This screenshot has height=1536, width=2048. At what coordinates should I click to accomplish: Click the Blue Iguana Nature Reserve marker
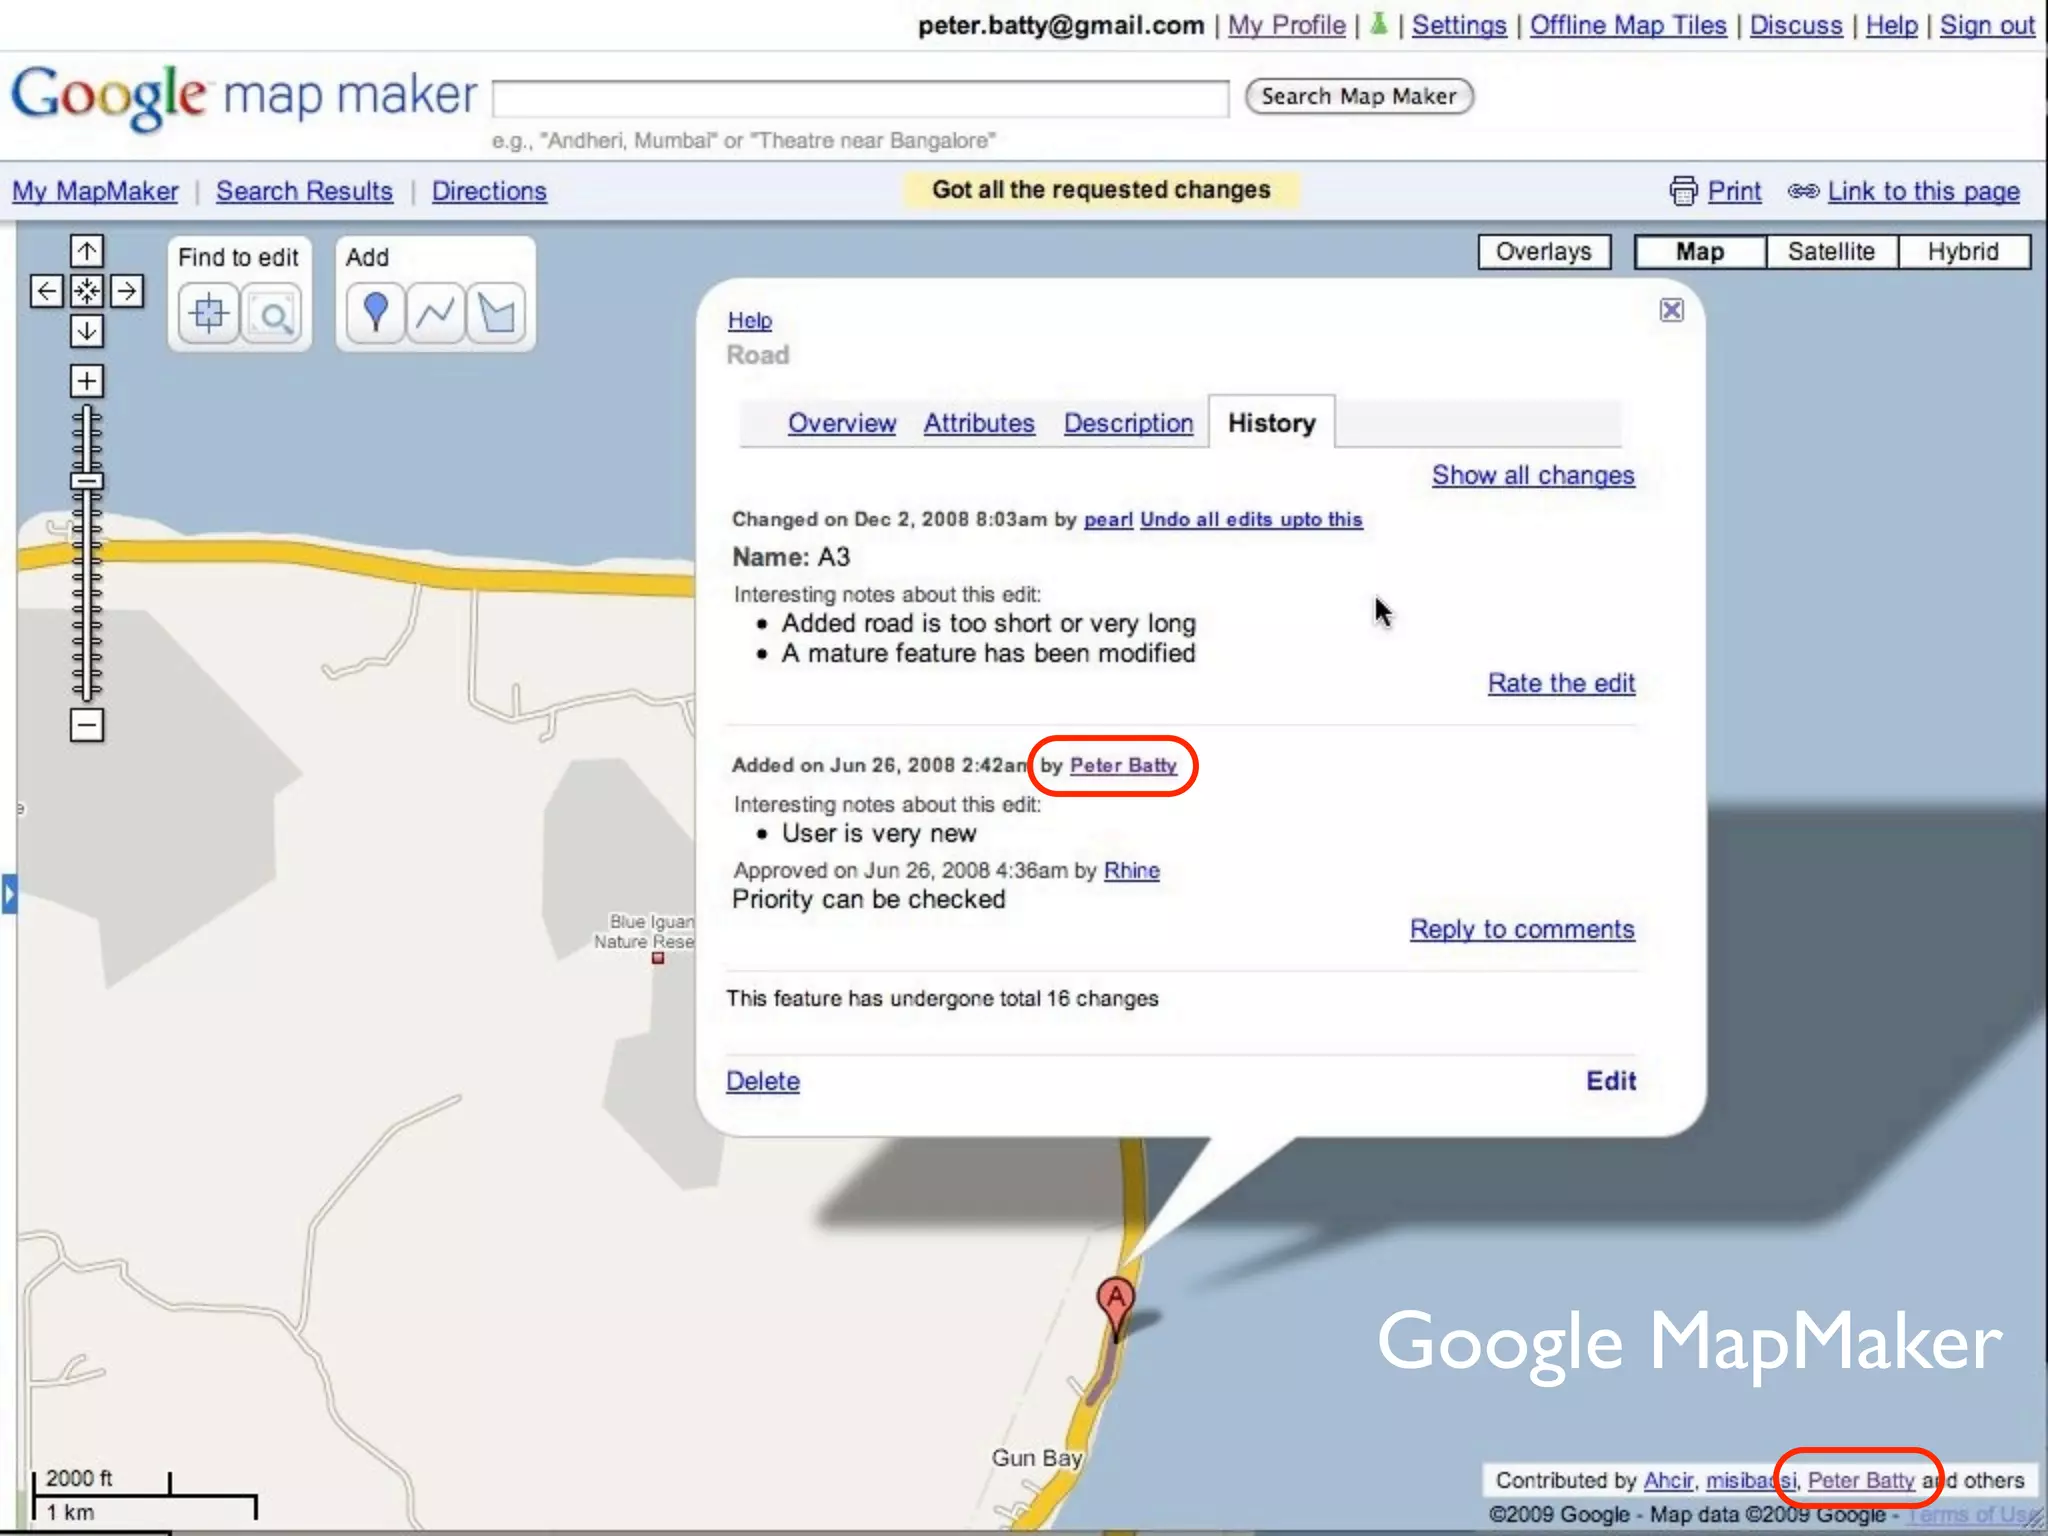[658, 958]
